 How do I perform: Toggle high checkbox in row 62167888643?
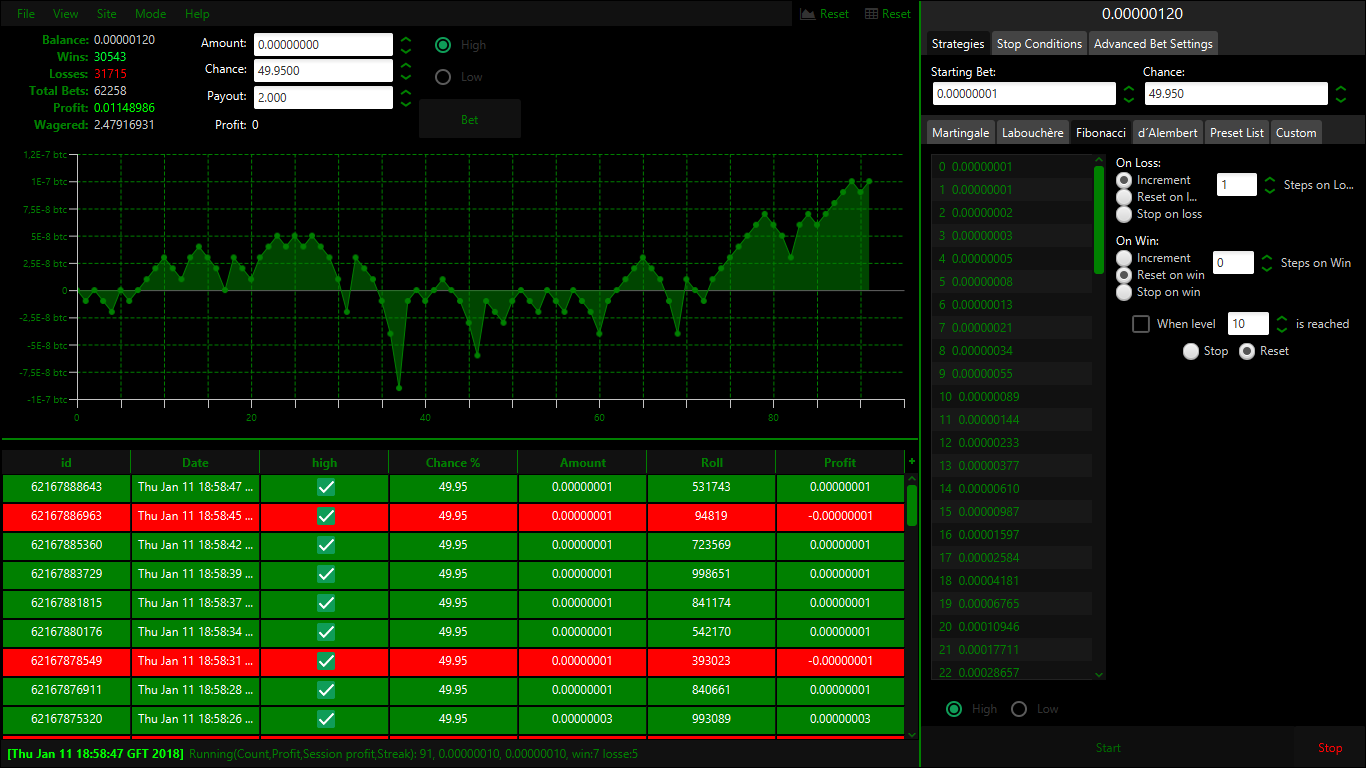325,487
